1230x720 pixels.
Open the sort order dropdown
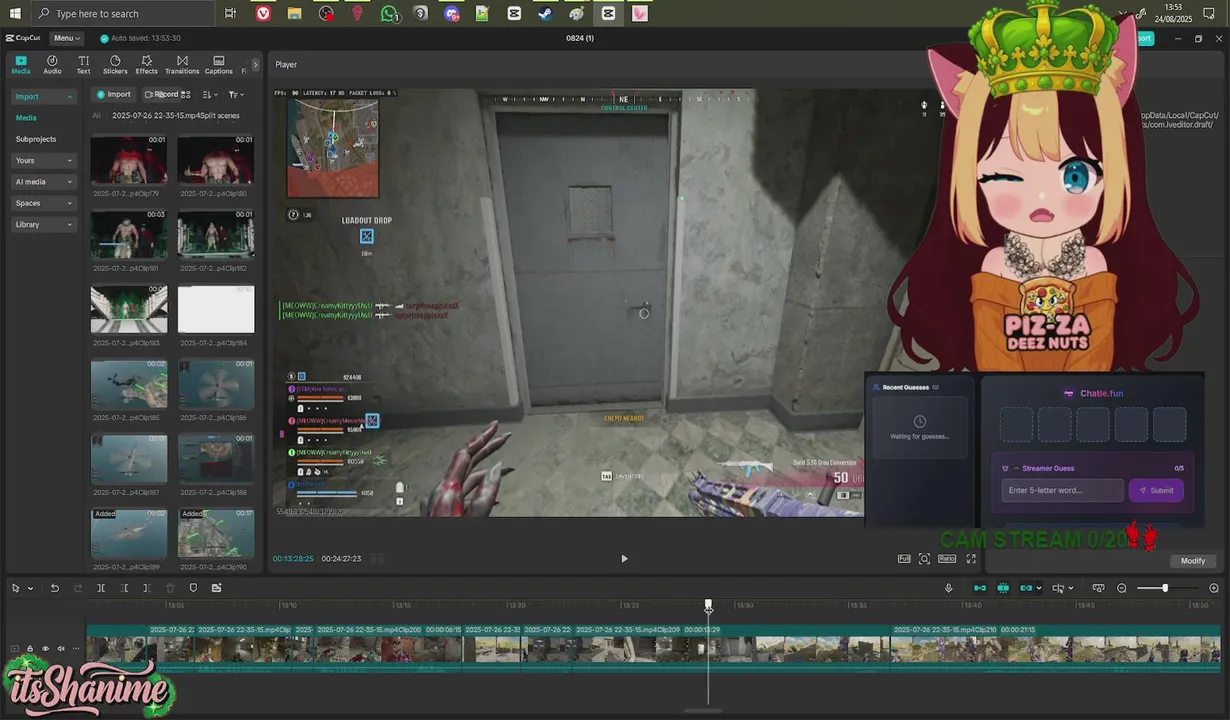pos(209,94)
